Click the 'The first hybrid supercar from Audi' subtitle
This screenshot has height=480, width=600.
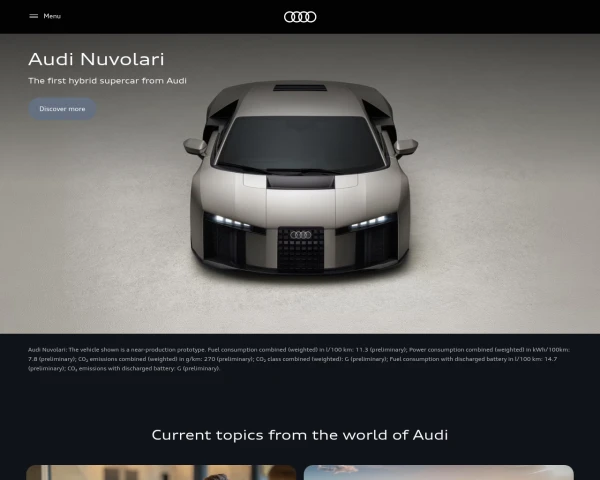click(x=108, y=81)
